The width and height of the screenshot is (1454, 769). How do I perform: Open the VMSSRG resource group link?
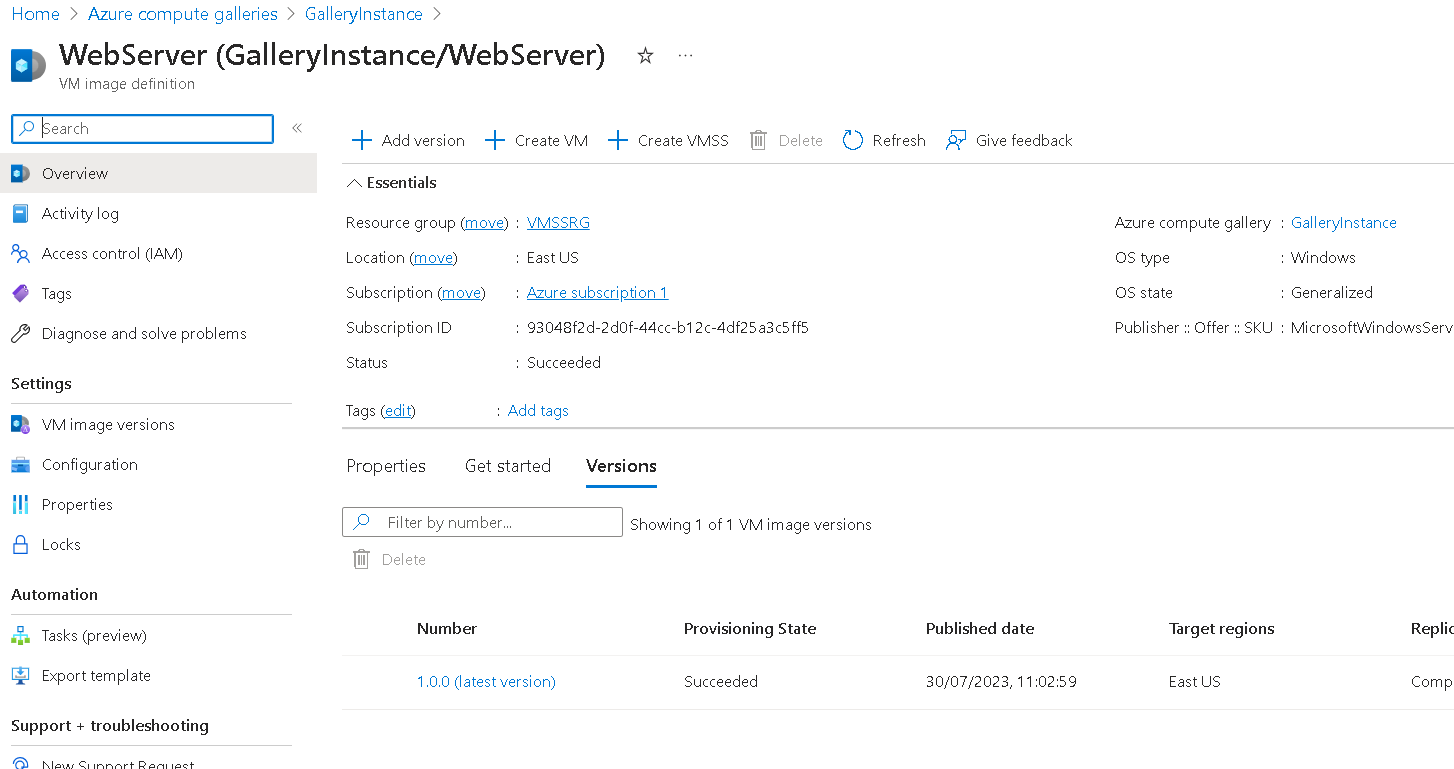tap(558, 222)
